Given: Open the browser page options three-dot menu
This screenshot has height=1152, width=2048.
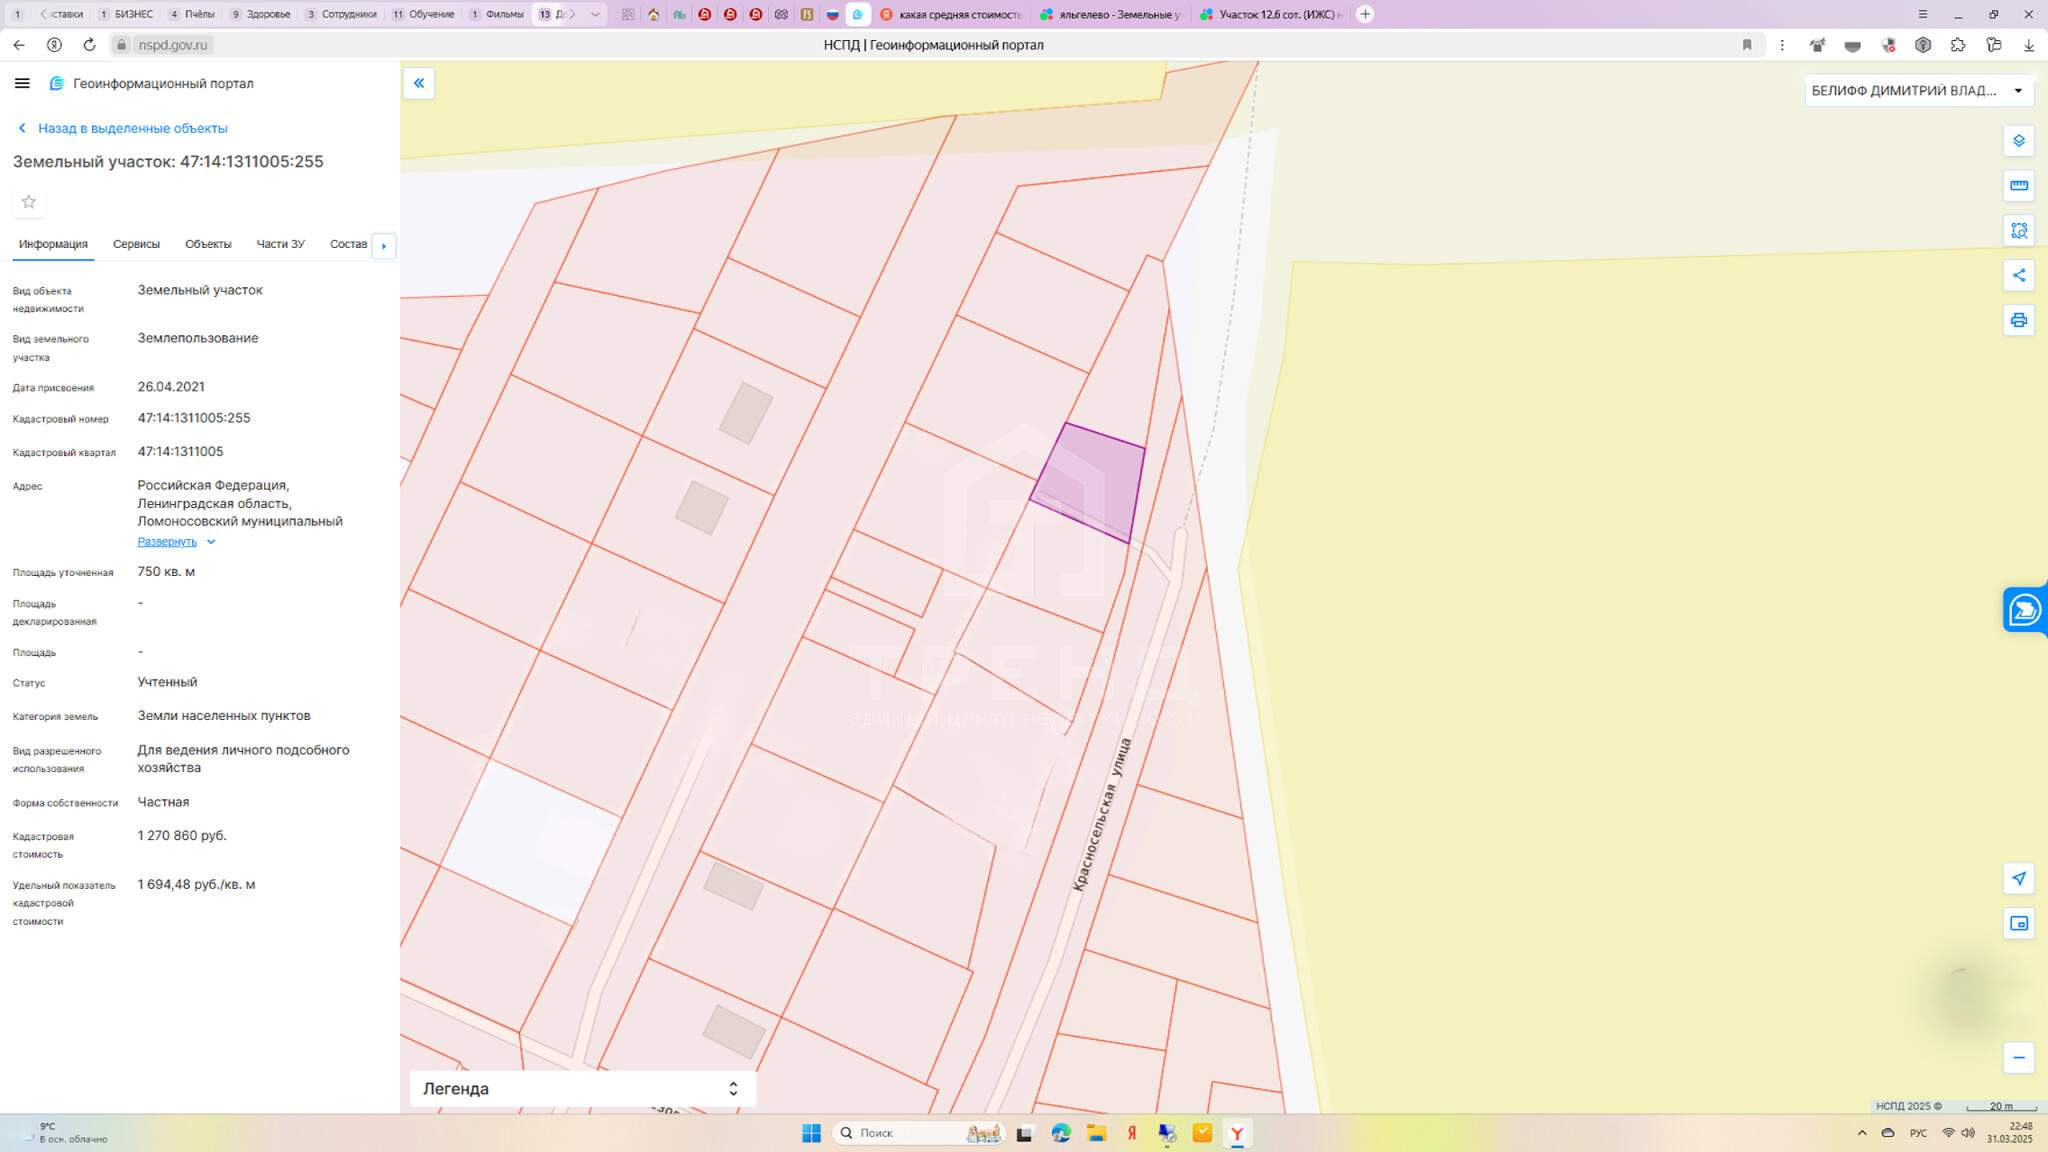Looking at the screenshot, I should 1782,45.
